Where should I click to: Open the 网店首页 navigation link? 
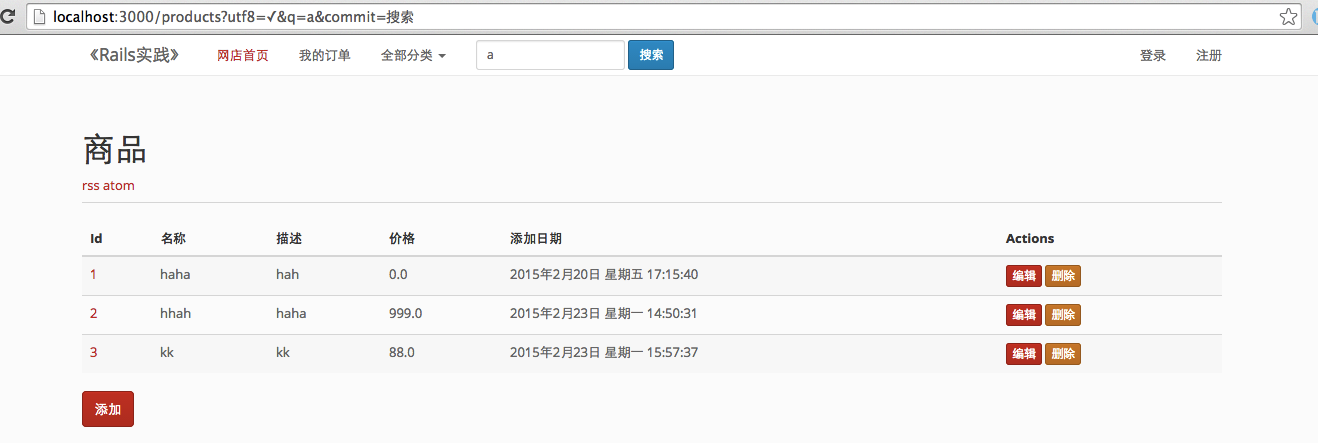243,56
